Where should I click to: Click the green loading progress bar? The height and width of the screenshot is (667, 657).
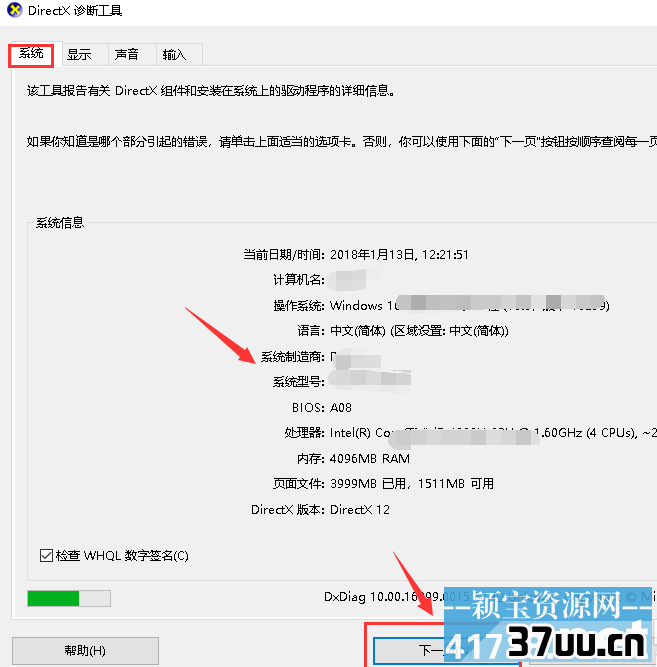coord(69,598)
